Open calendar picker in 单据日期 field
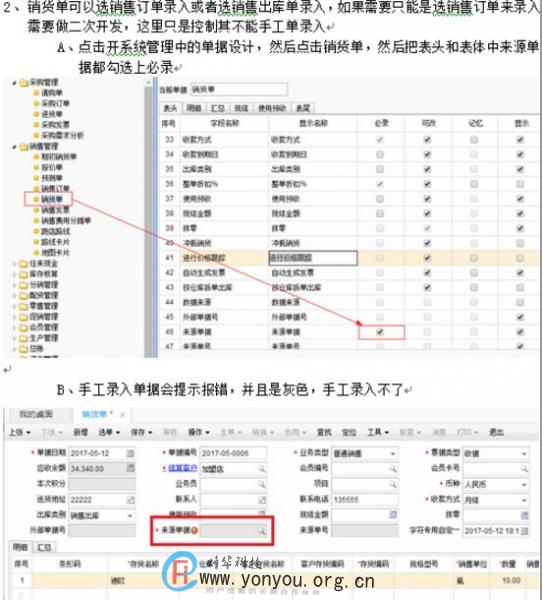This screenshot has height=600, width=542. [x=130, y=453]
